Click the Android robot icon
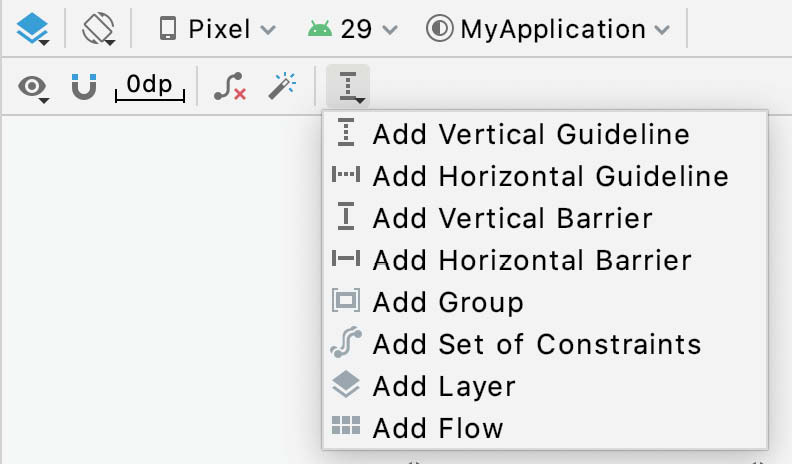 pos(320,29)
